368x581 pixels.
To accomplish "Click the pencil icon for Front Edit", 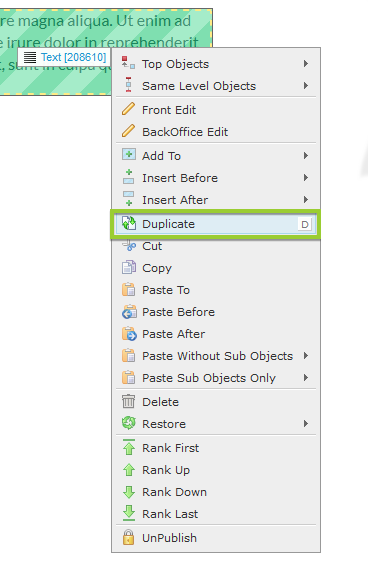I will click(x=129, y=110).
